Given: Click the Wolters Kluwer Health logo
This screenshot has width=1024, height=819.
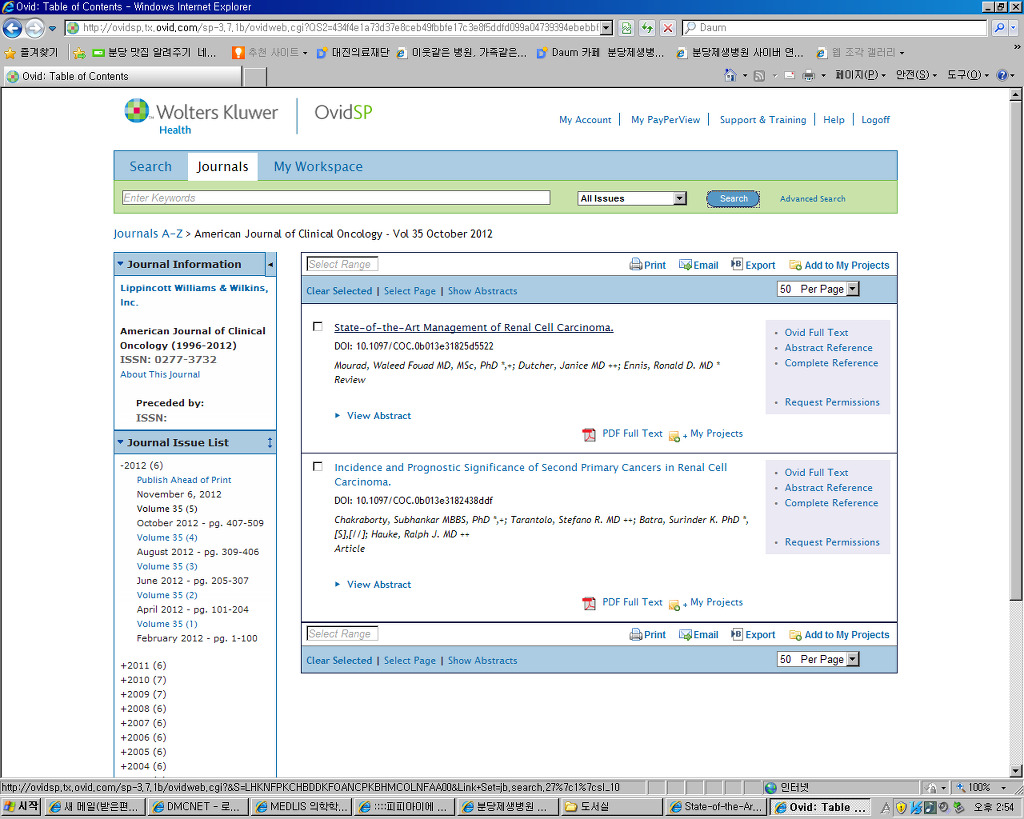Looking at the screenshot, I should point(202,116).
